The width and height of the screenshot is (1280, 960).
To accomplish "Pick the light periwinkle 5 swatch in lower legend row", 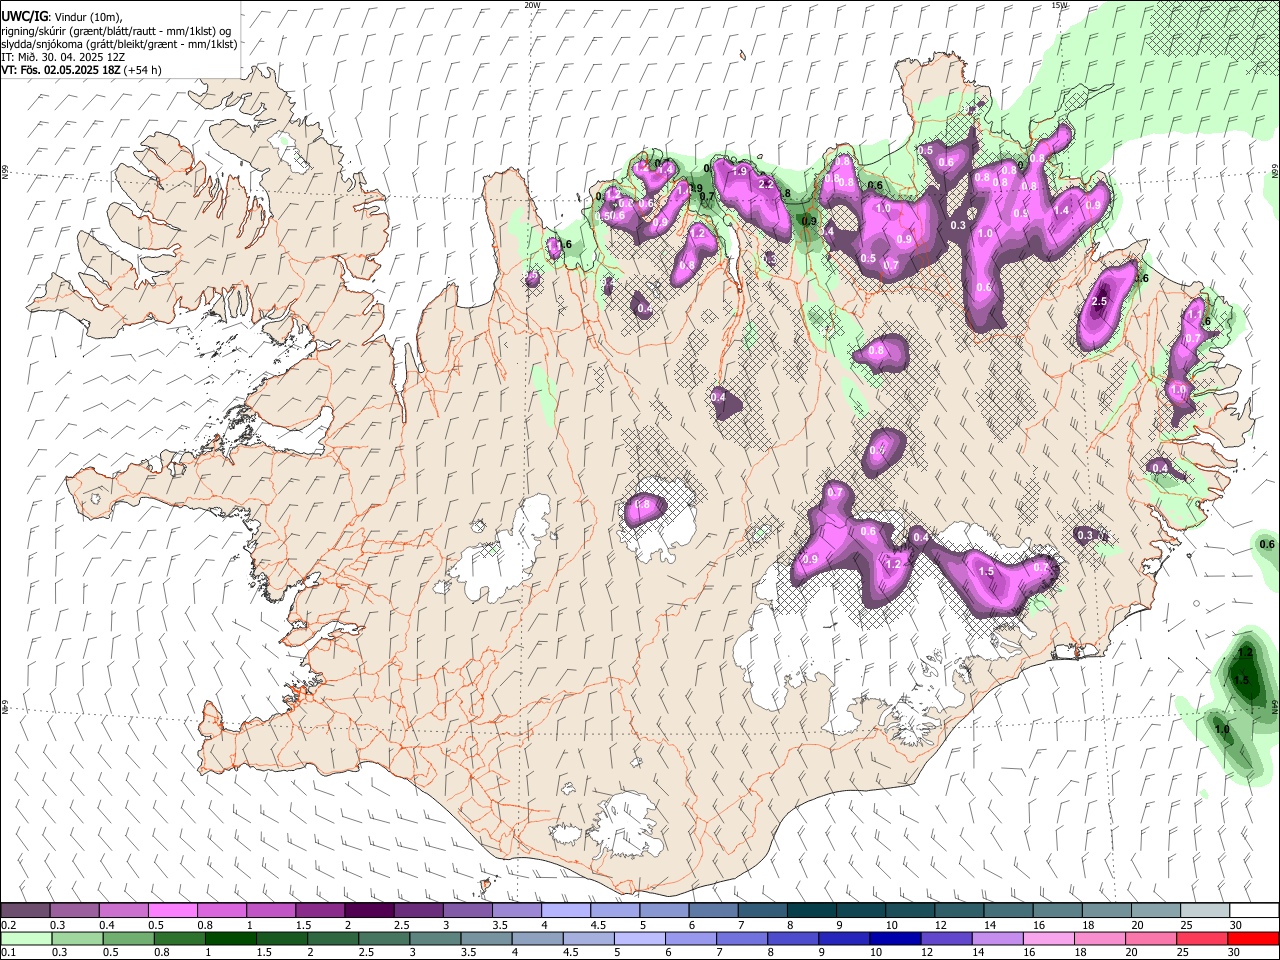I will [x=640, y=938].
